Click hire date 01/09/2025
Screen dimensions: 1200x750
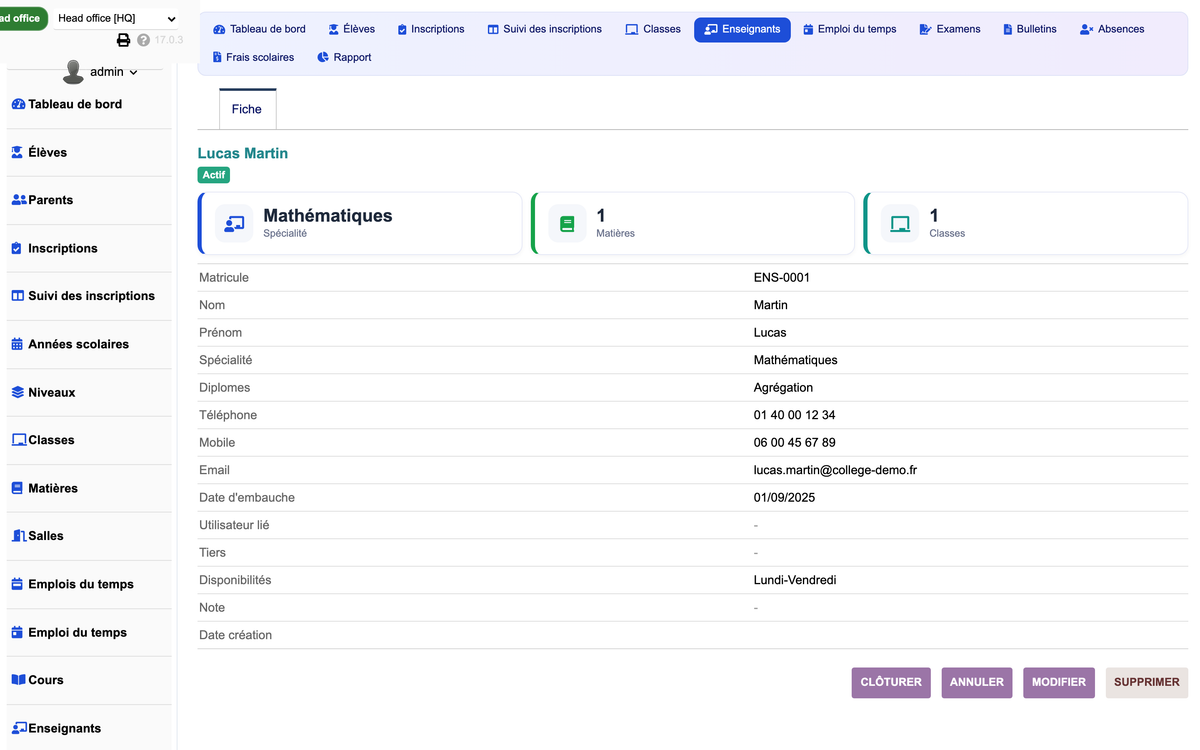click(x=785, y=497)
